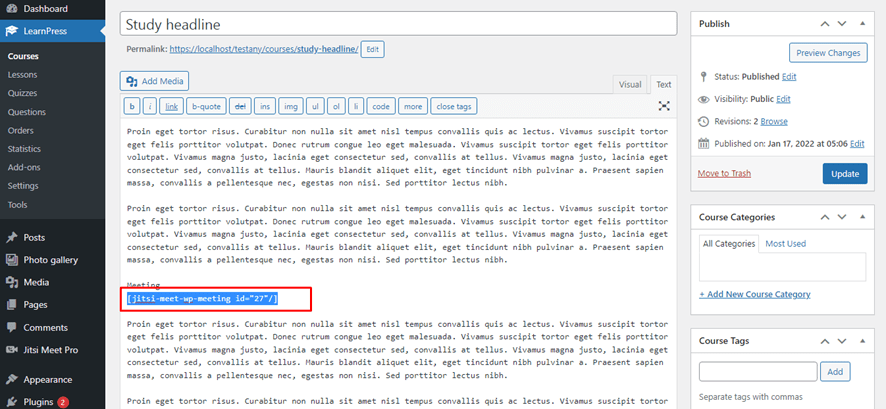
Task: Move Course Categories panel up
Action: [825, 217]
